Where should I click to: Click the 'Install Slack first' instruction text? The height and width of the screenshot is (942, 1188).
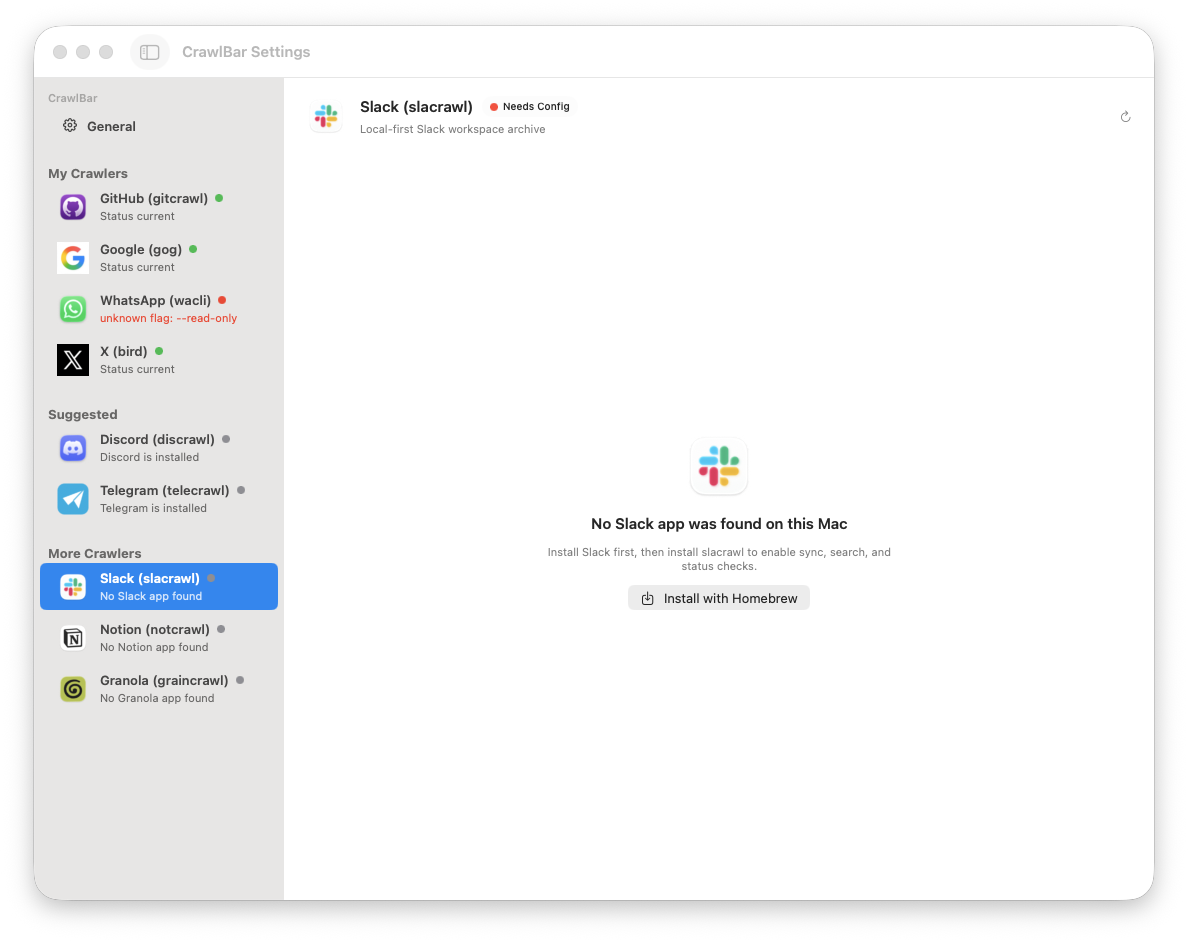719,559
